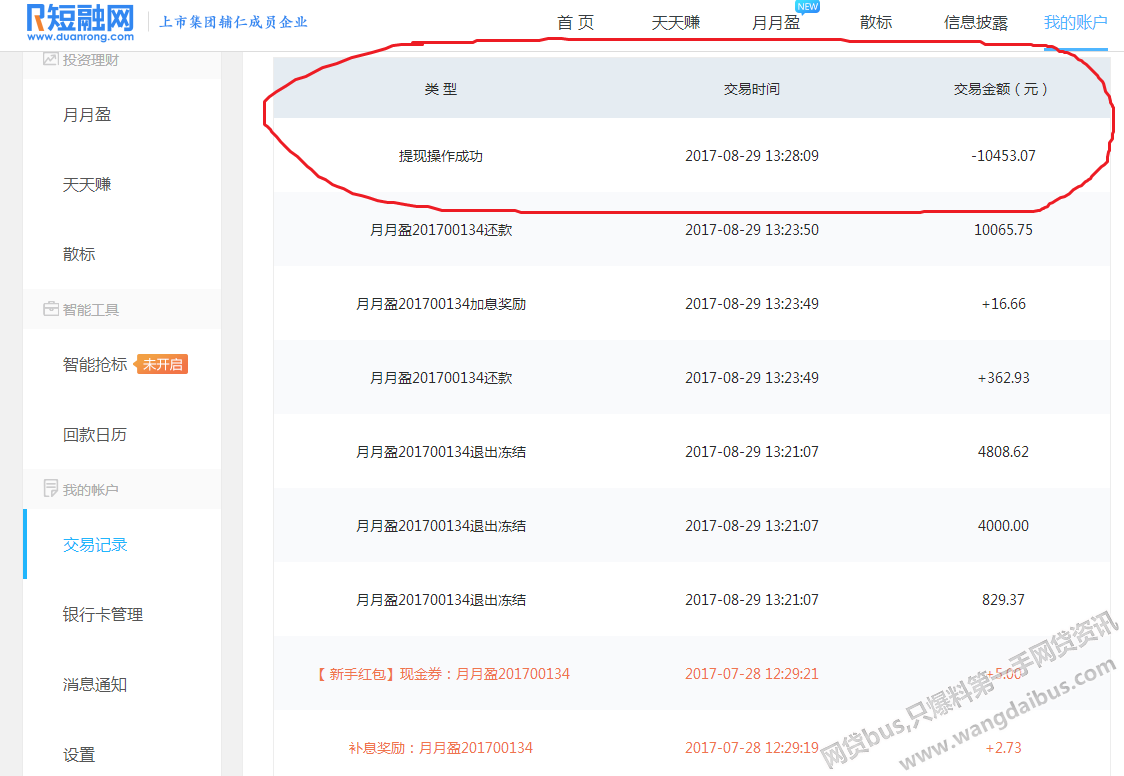Click the 我的帐户 document icon

click(50, 489)
